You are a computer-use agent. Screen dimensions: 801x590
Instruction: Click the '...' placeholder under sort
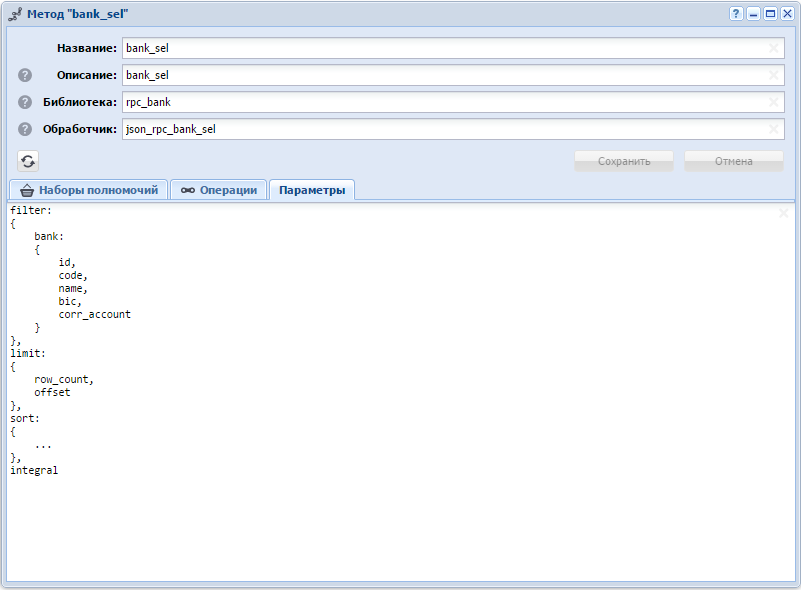click(x=43, y=445)
